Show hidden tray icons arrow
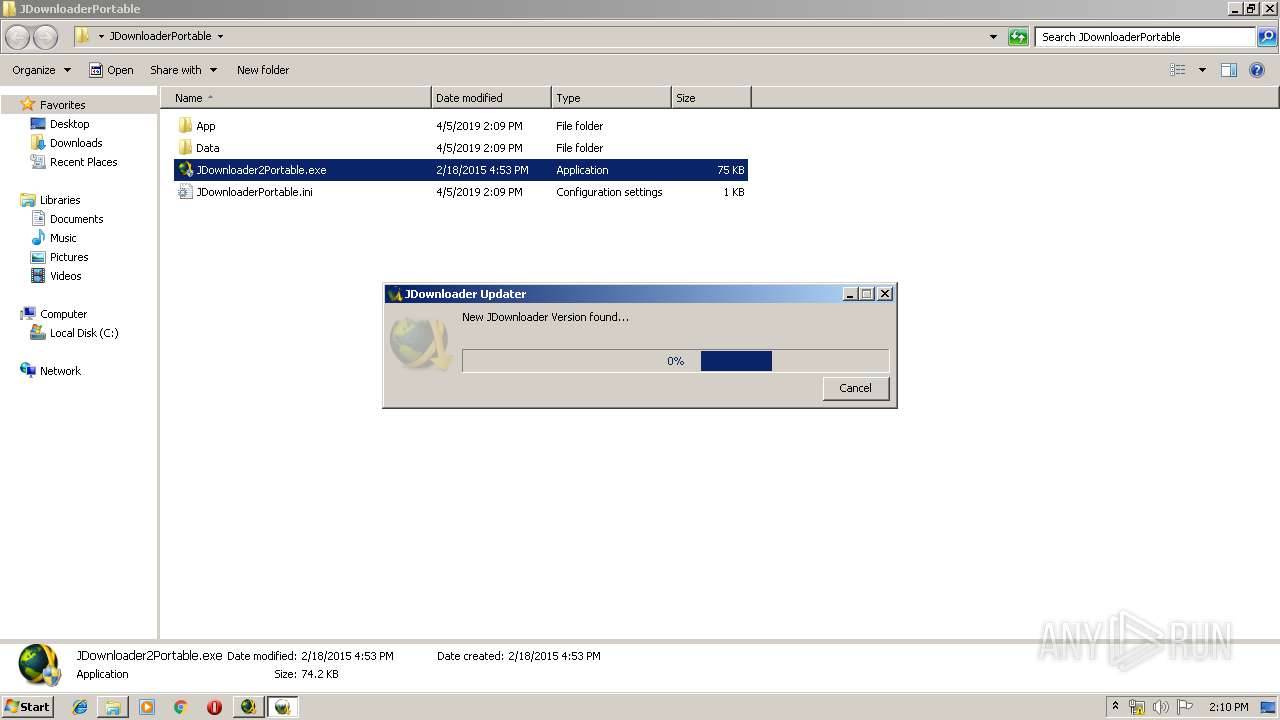Viewport: 1280px width, 720px height. [x=1116, y=707]
